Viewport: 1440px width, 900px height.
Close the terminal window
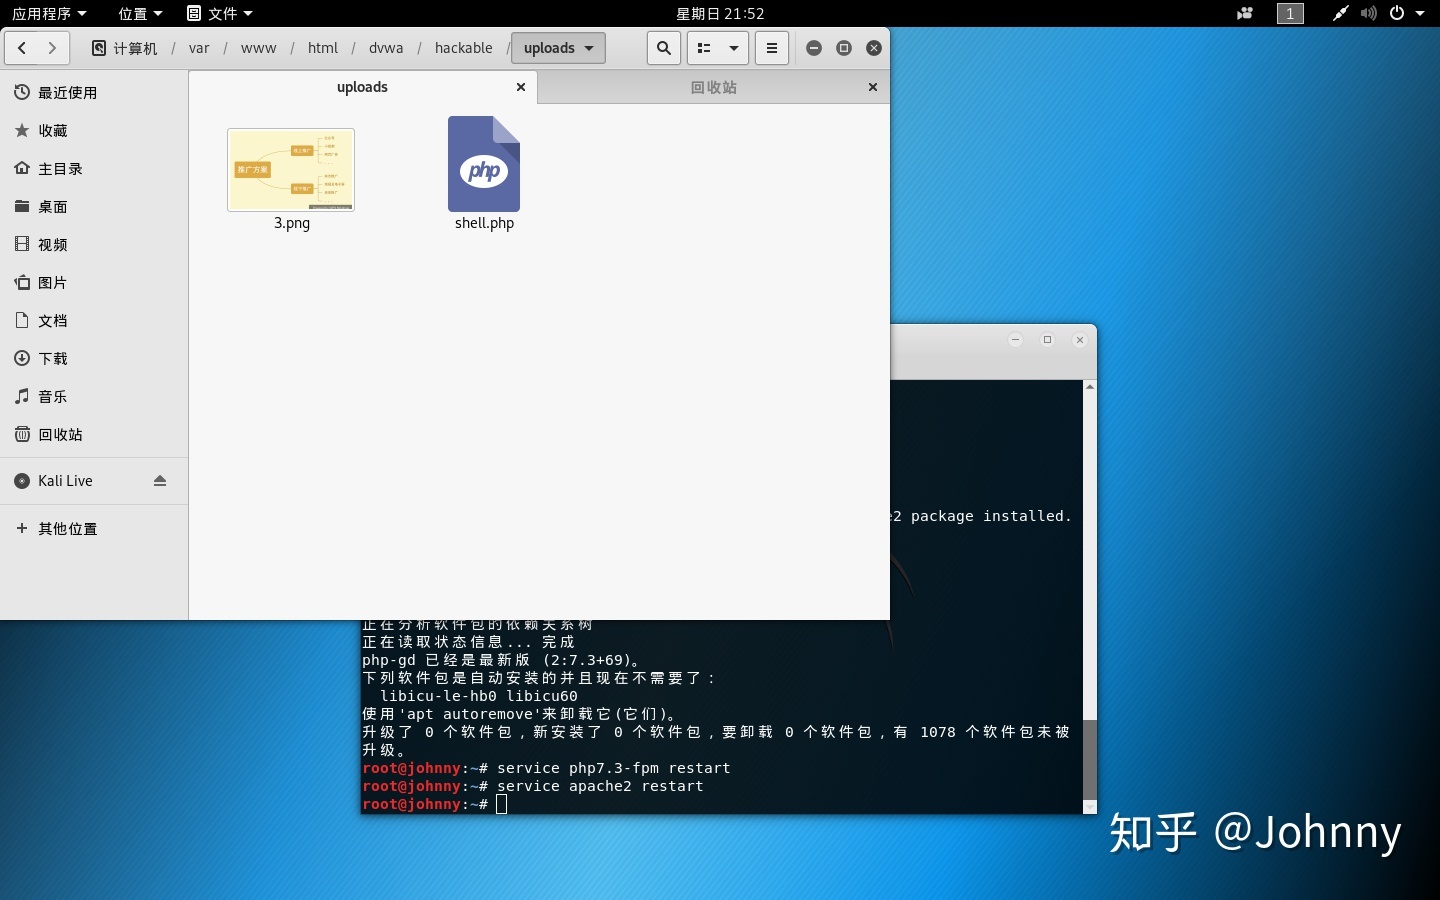coord(1080,340)
